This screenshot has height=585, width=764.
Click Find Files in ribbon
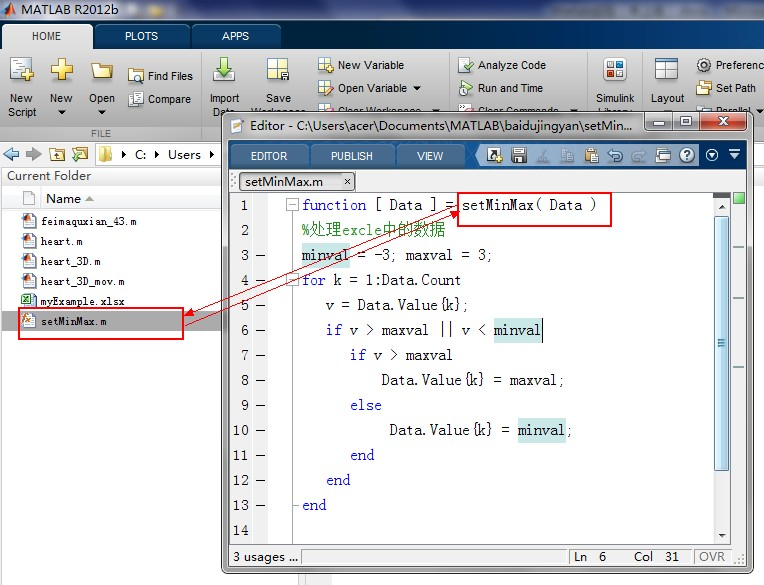(x=160, y=76)
